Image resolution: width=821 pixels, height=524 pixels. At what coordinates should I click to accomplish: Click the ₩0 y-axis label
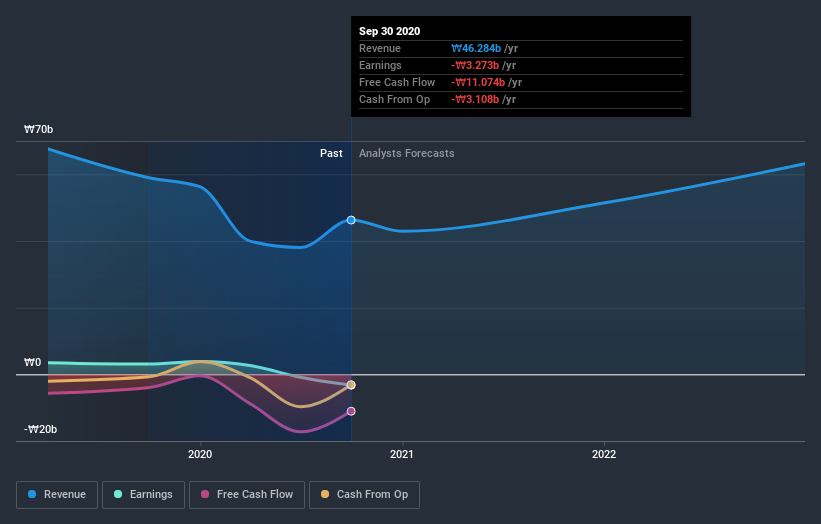pos(32,362)
